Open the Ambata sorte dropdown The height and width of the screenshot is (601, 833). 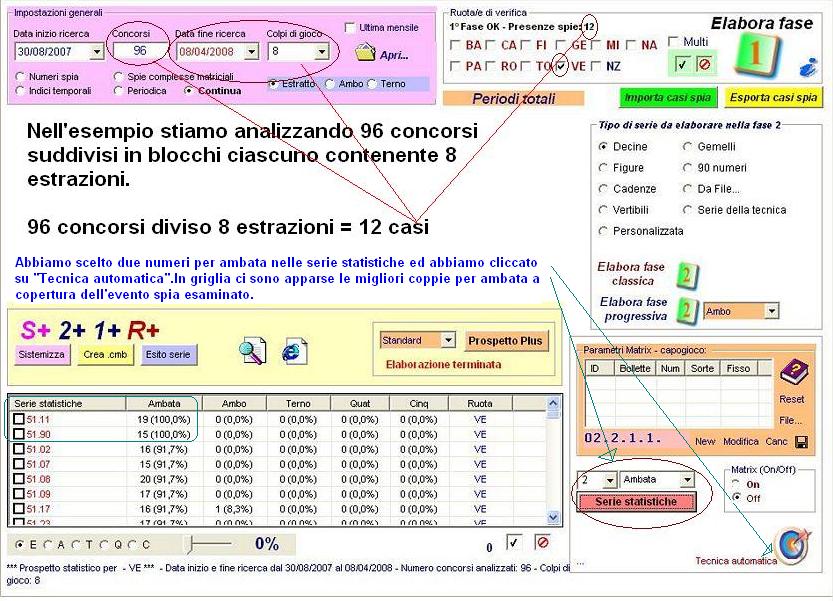pos(687,480)
